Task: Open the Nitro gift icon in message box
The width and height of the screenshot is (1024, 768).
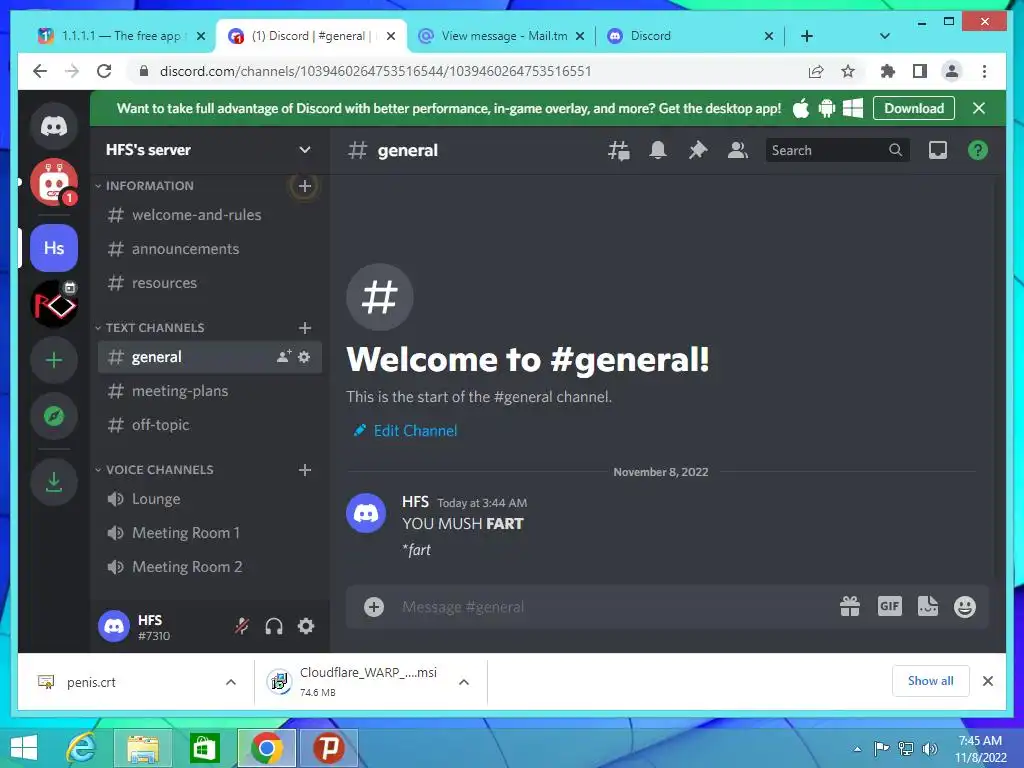Action: [850, 607]
